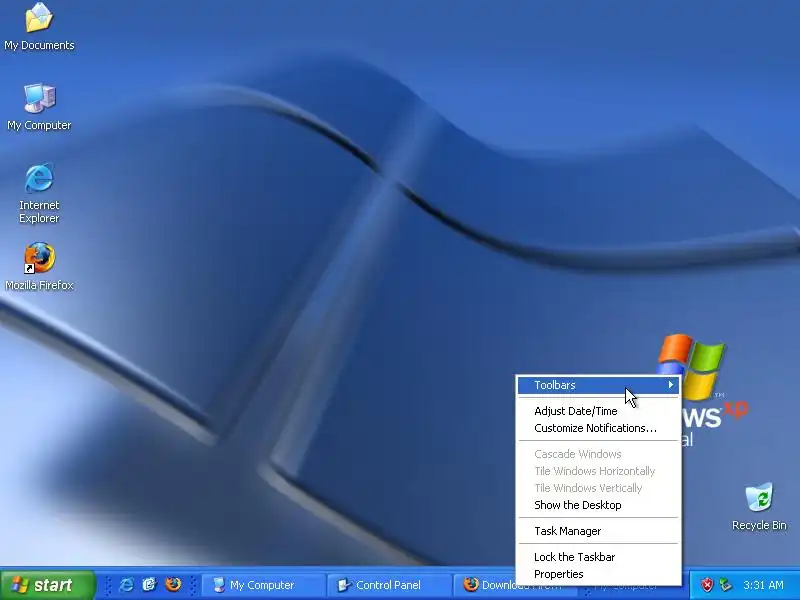
Task: Click red security shield tray icon
Action: click(x=707, y=585)
